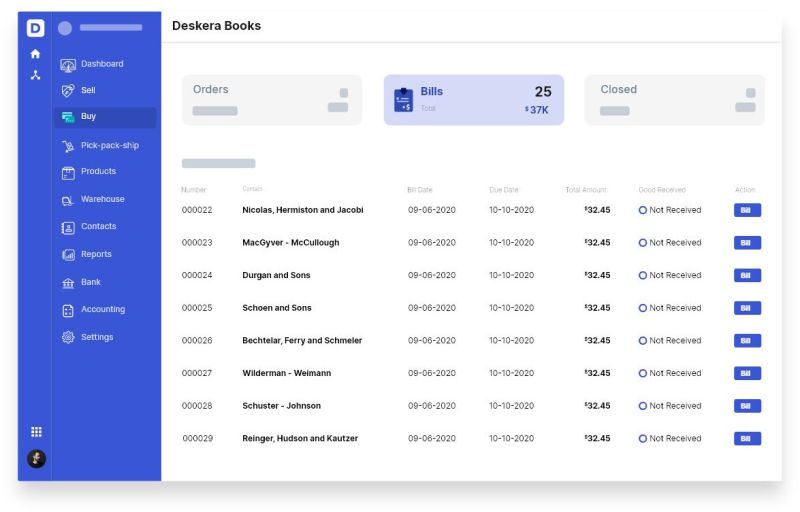Click Bill button for MacGyver - McCullough

[747, 243]
